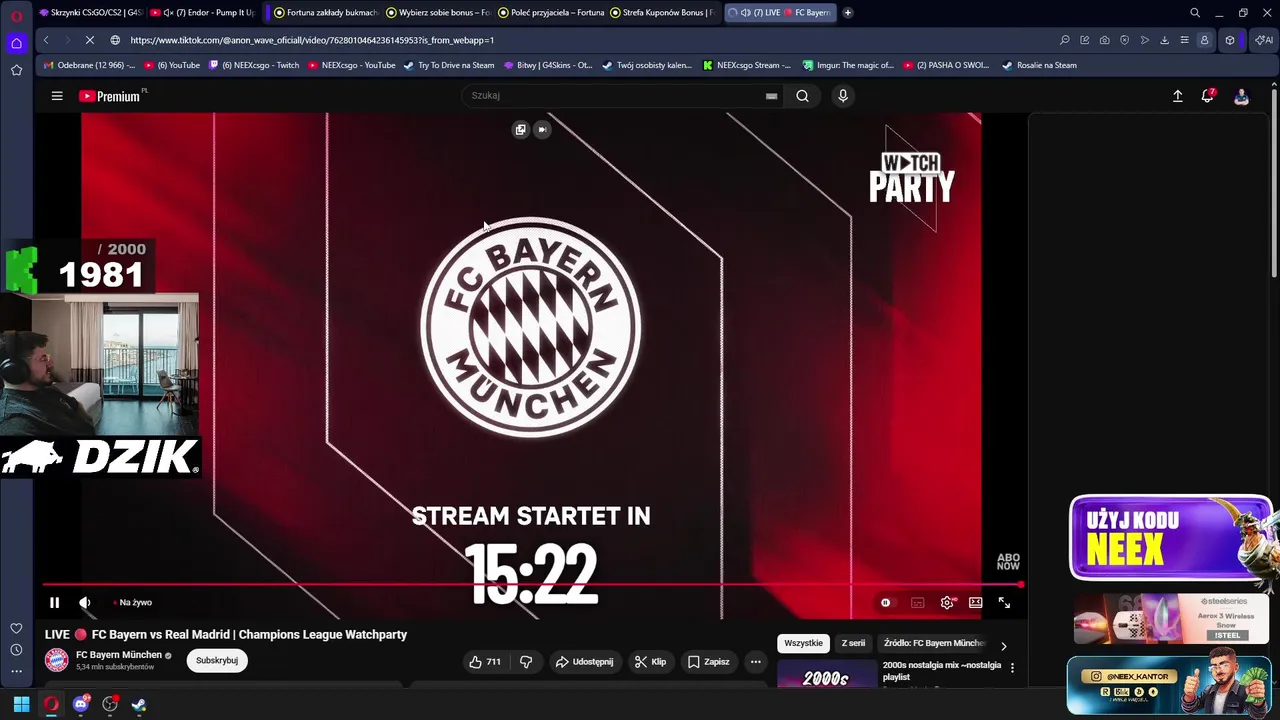The image size is (1280, 720).
Task: Select the Wszystkie filter chip
Action: point(803,644)
